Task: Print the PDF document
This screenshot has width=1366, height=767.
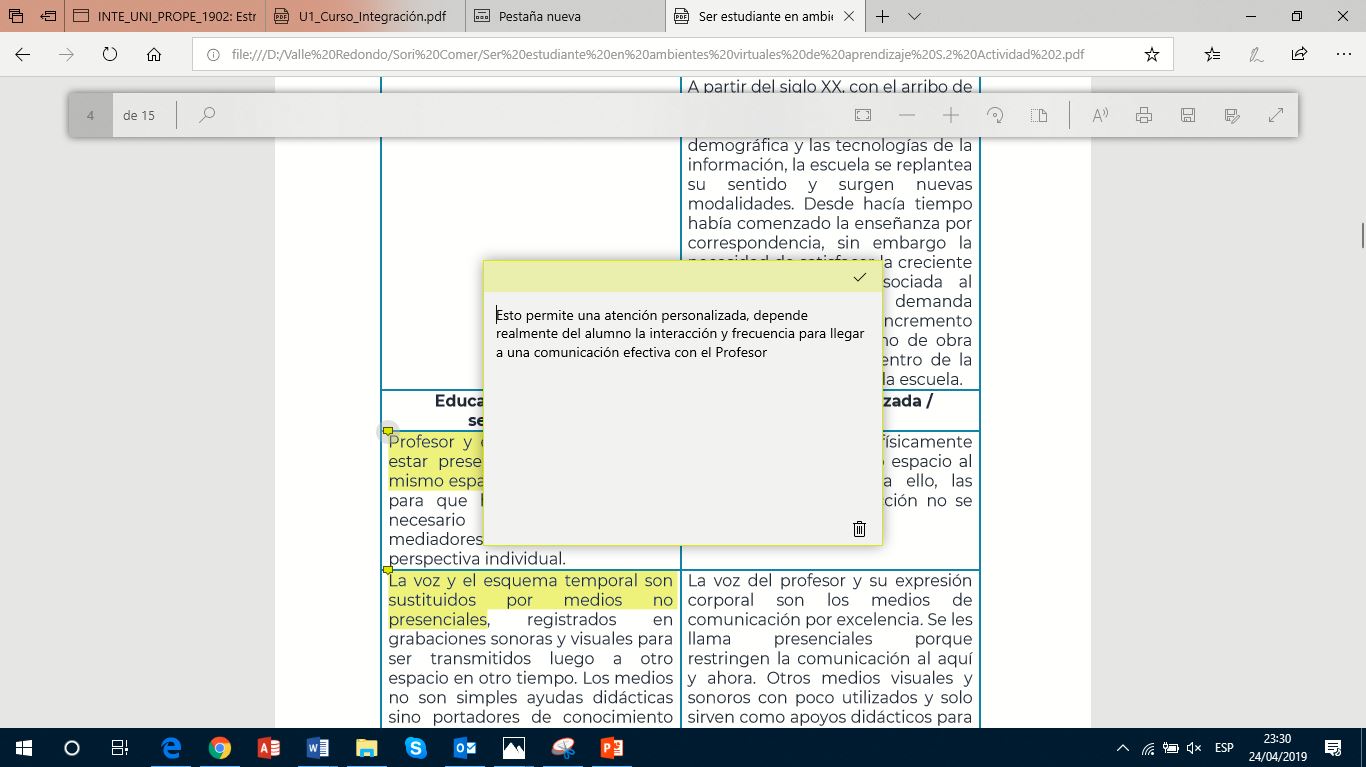Action: coord(1144,115)
